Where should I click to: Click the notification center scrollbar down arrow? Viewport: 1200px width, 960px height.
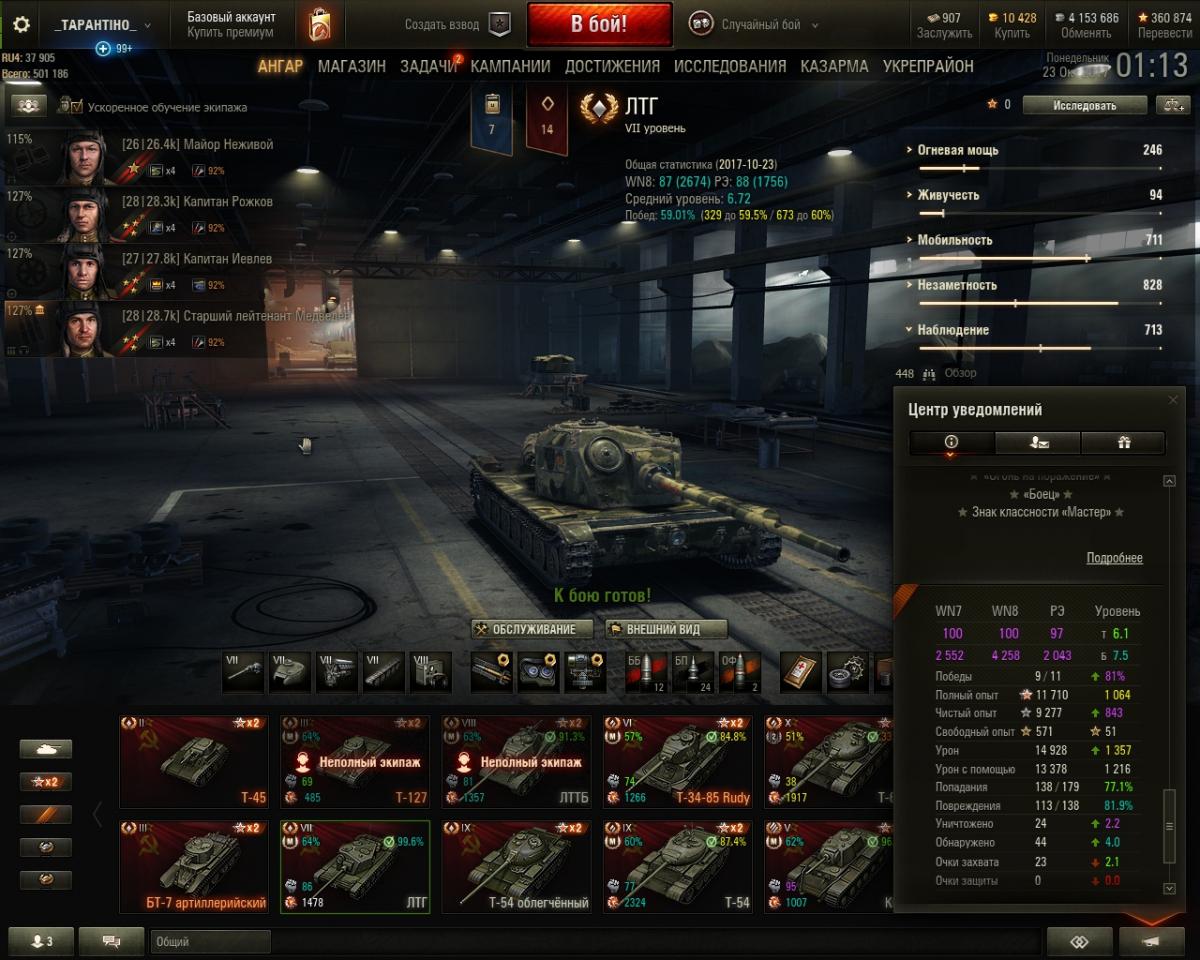coord(1170,888)
